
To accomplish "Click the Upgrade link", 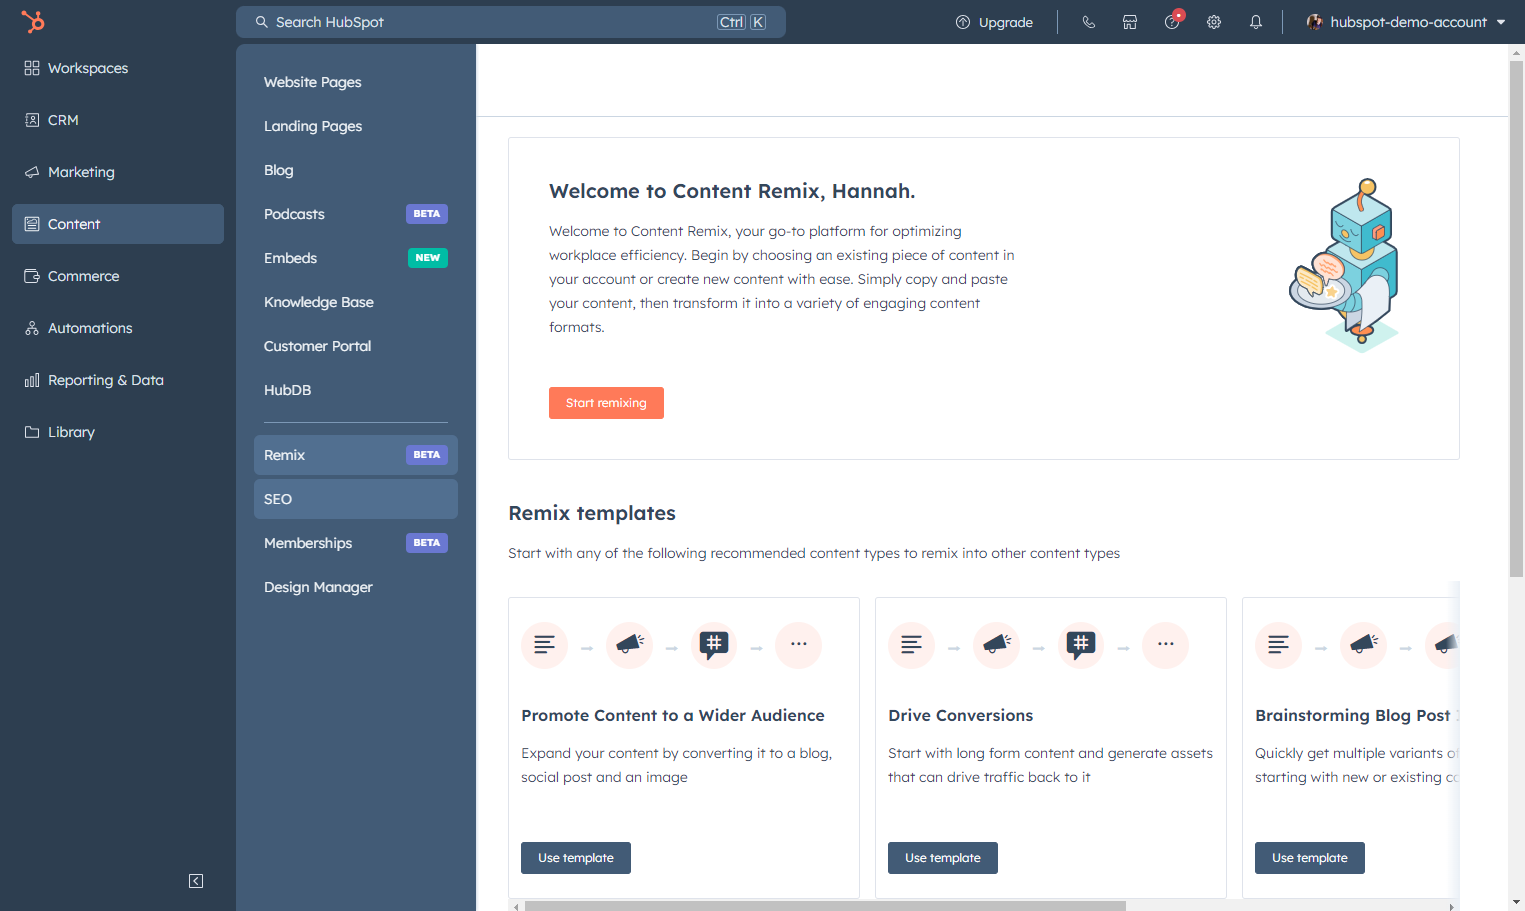I will [x=994, y=22].
